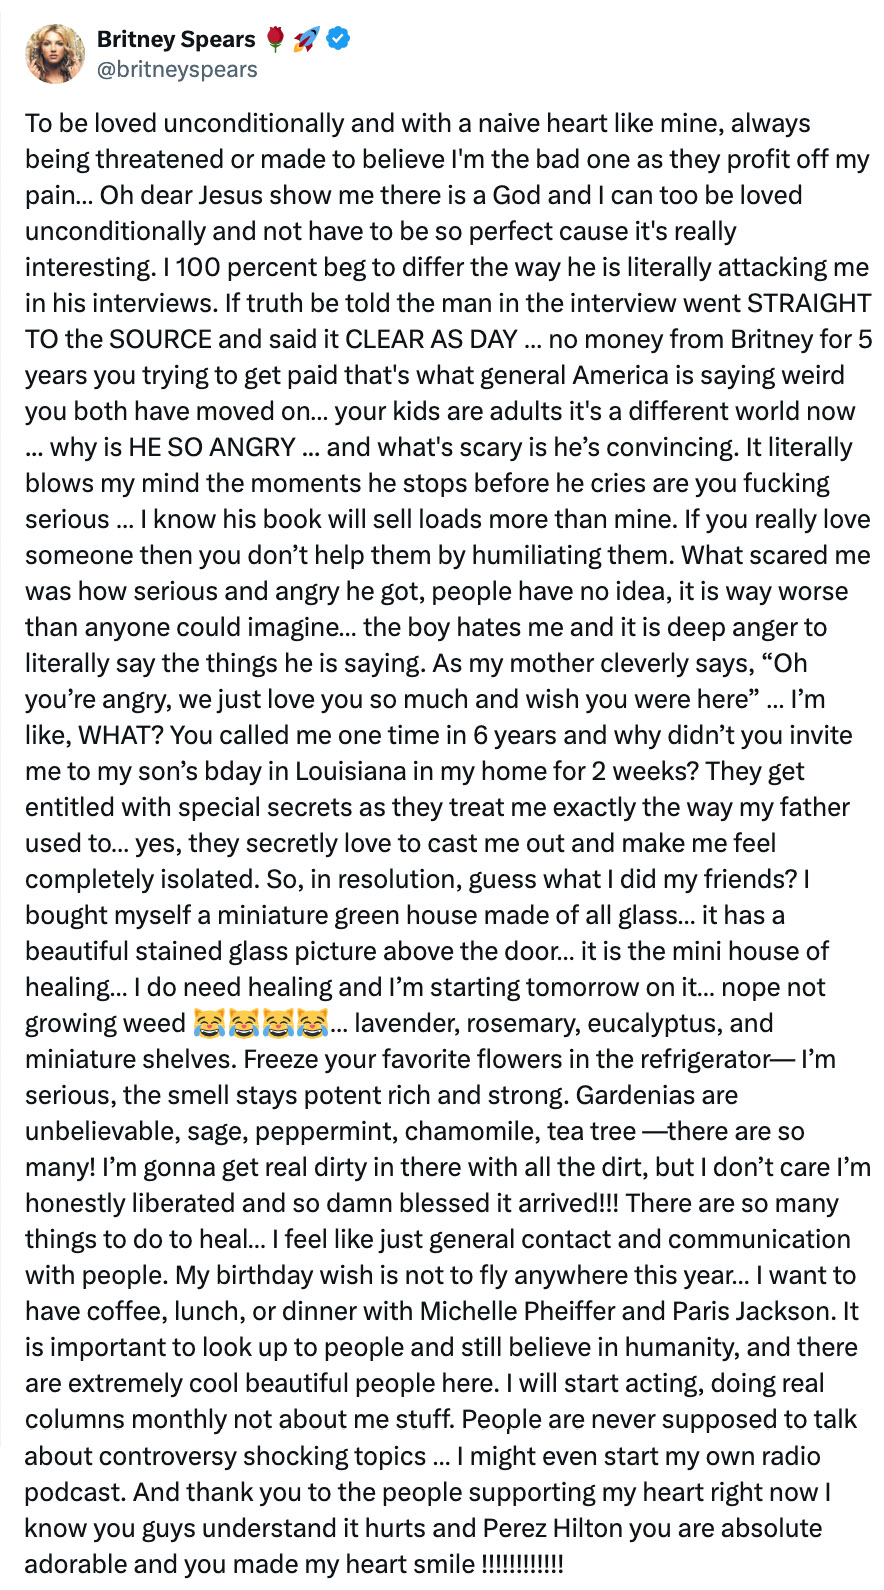Click the trailing exclamation marks at post end
Viewport: 884px width, 1590px height.
click(522, 1564)
